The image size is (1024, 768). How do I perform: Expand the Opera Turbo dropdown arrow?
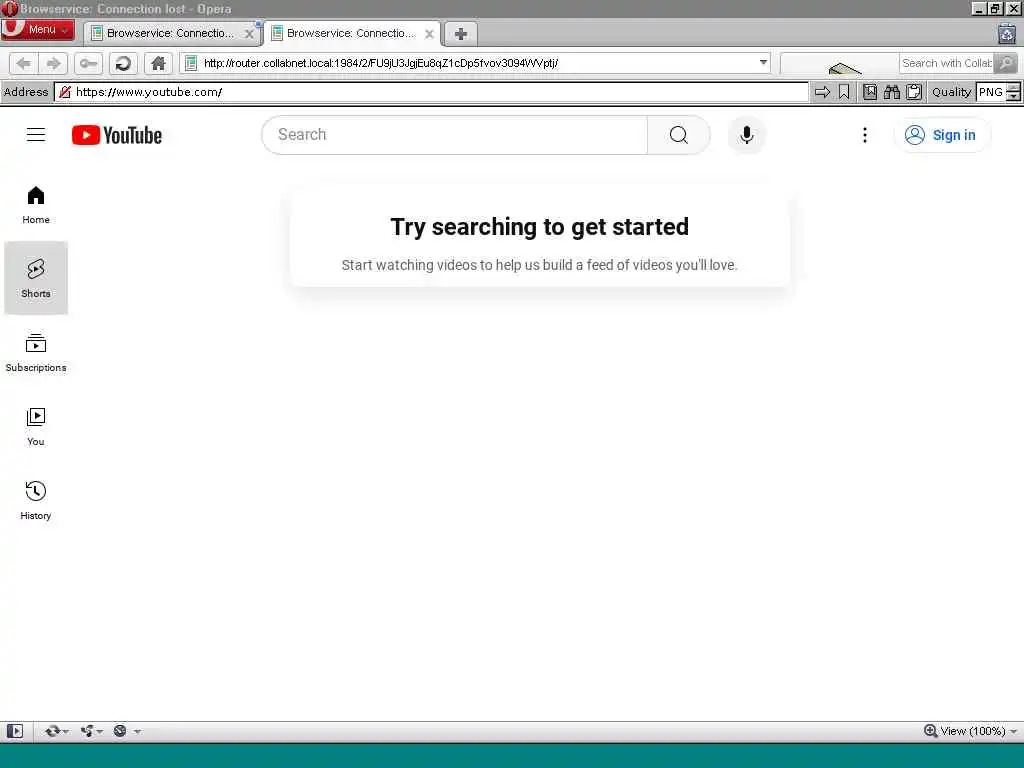(137, 732)
